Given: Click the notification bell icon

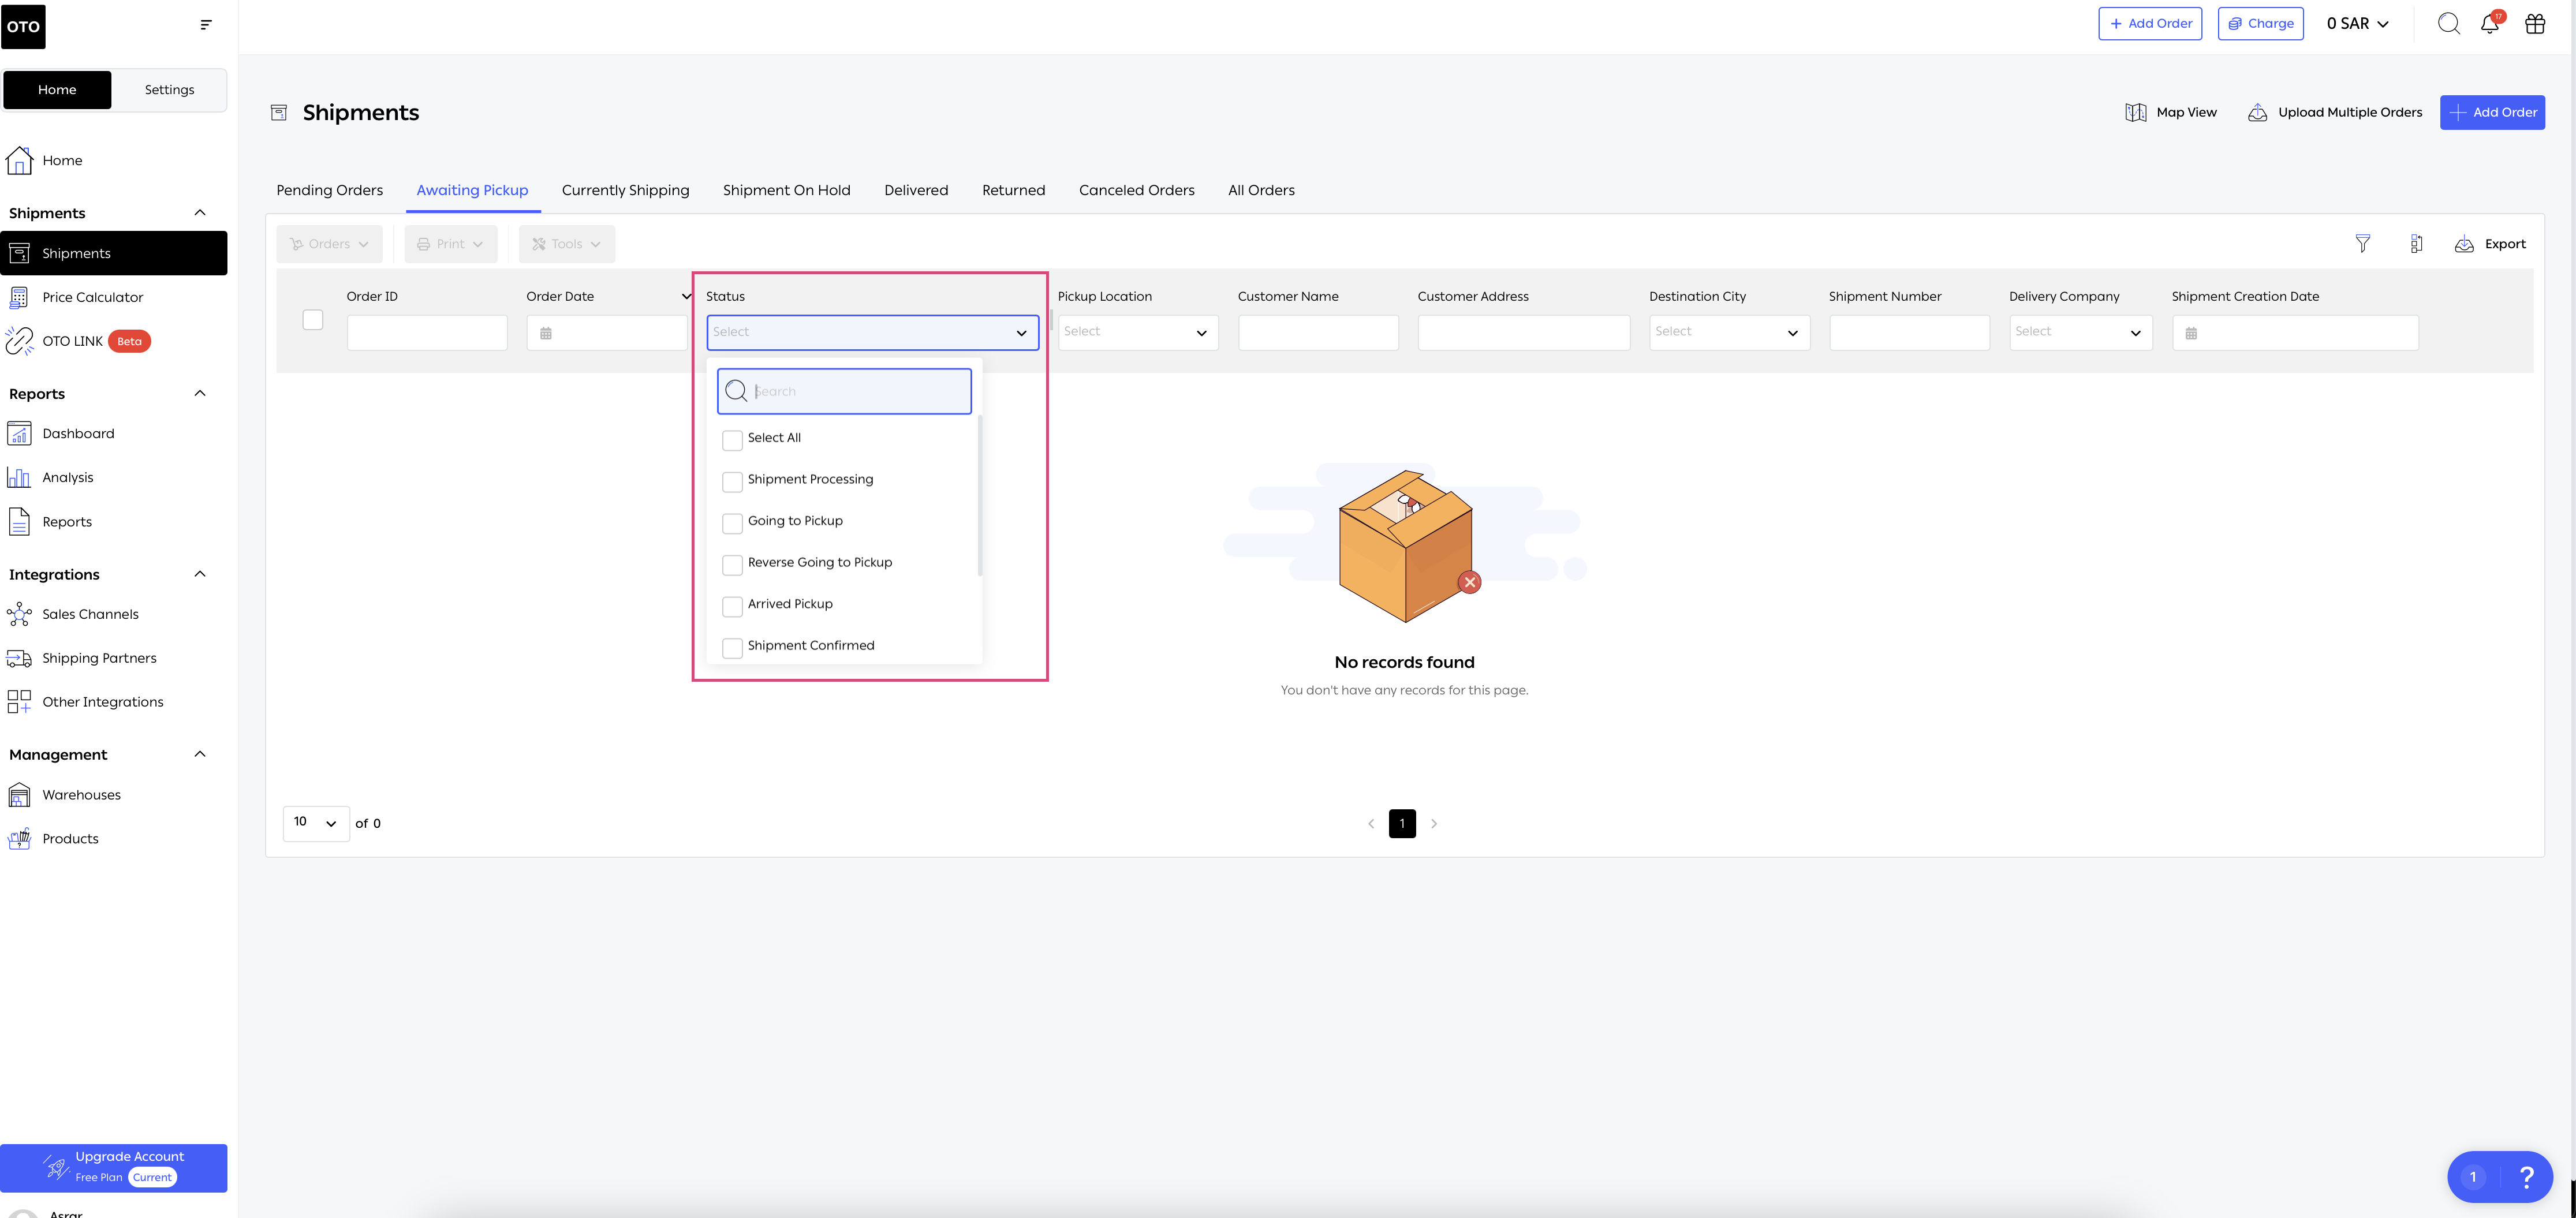Looking at the screenshot, I should coord(2489,24).
